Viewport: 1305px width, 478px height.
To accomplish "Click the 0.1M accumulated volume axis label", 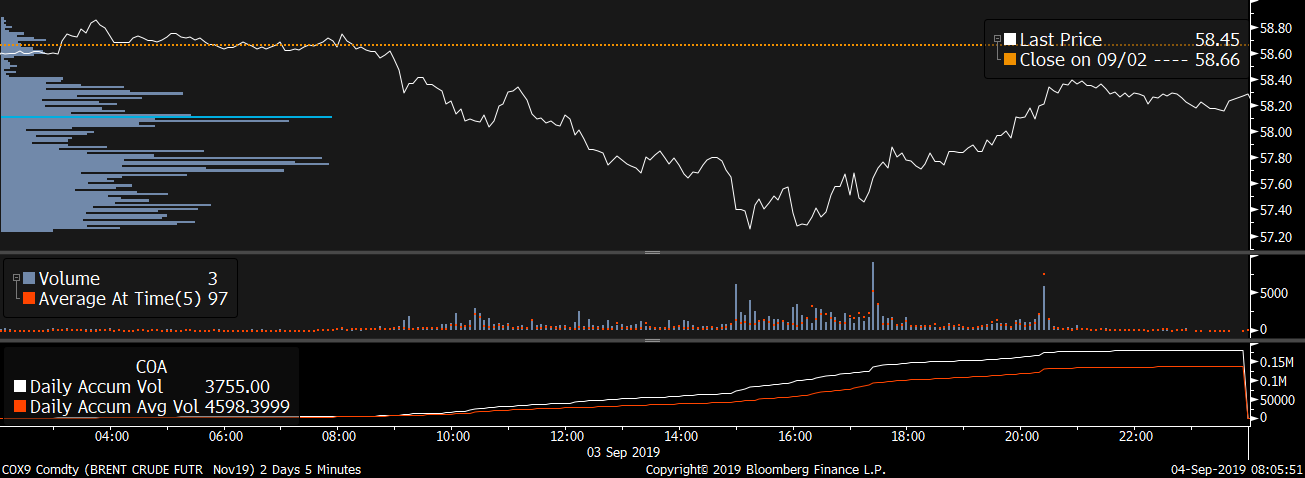I will (x=1274, y=381).
